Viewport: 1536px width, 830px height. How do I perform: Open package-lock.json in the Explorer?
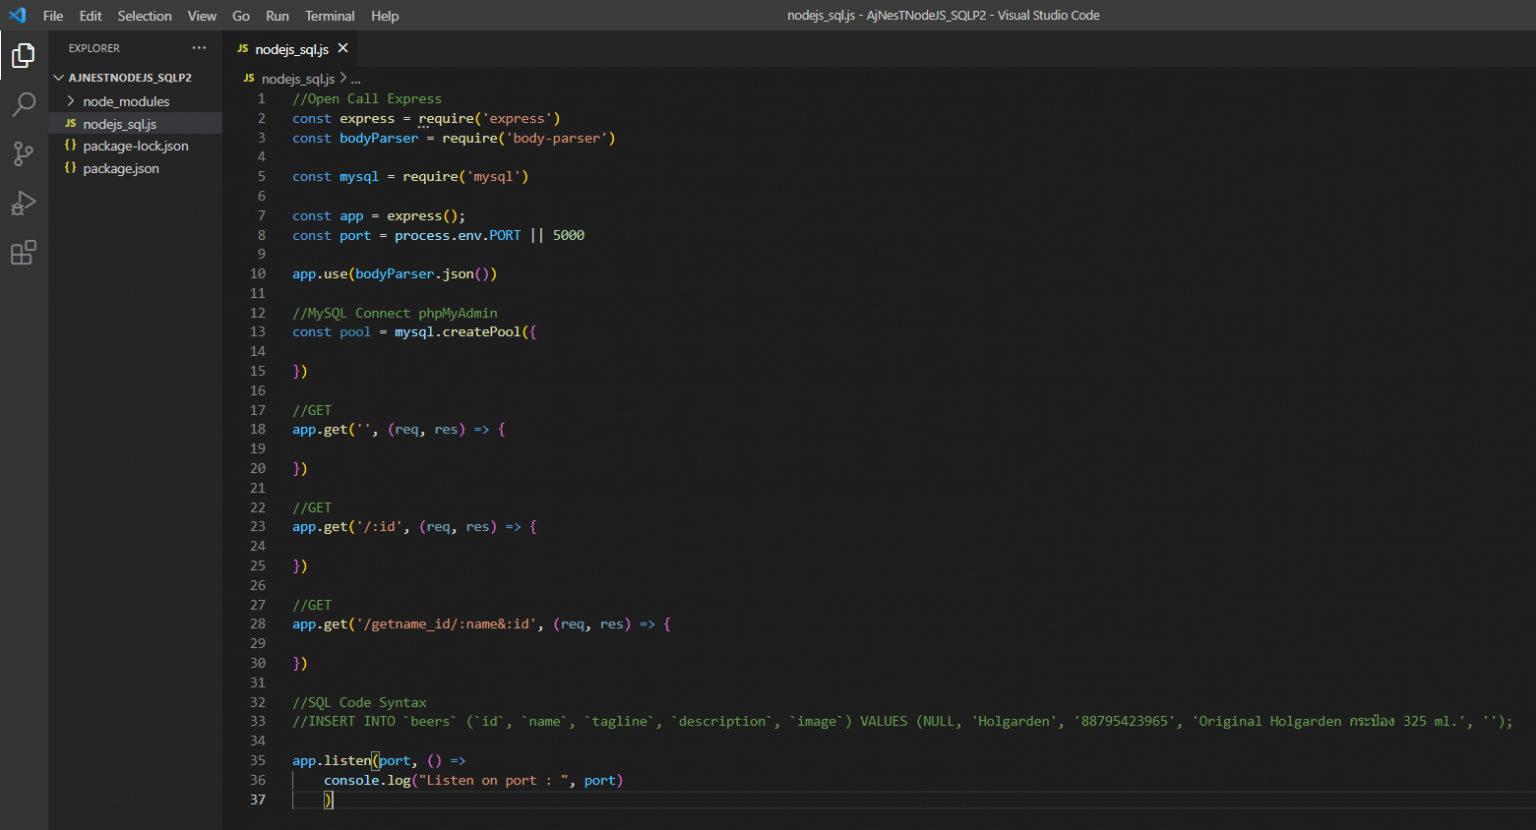pyautogui.click(x=135, y=146)
